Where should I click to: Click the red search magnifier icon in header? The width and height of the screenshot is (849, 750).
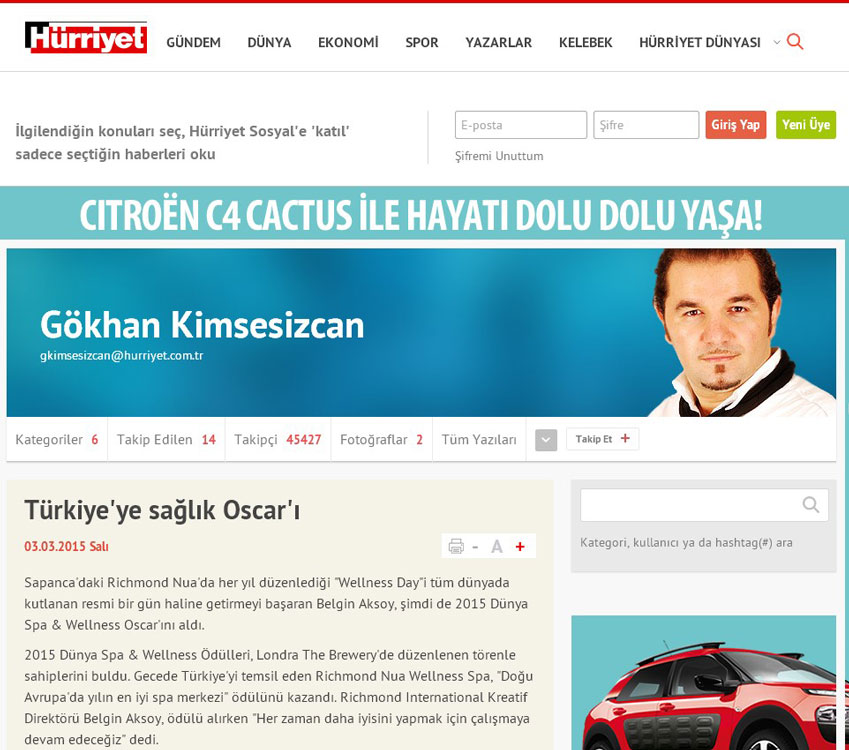(x=794, y=42)
